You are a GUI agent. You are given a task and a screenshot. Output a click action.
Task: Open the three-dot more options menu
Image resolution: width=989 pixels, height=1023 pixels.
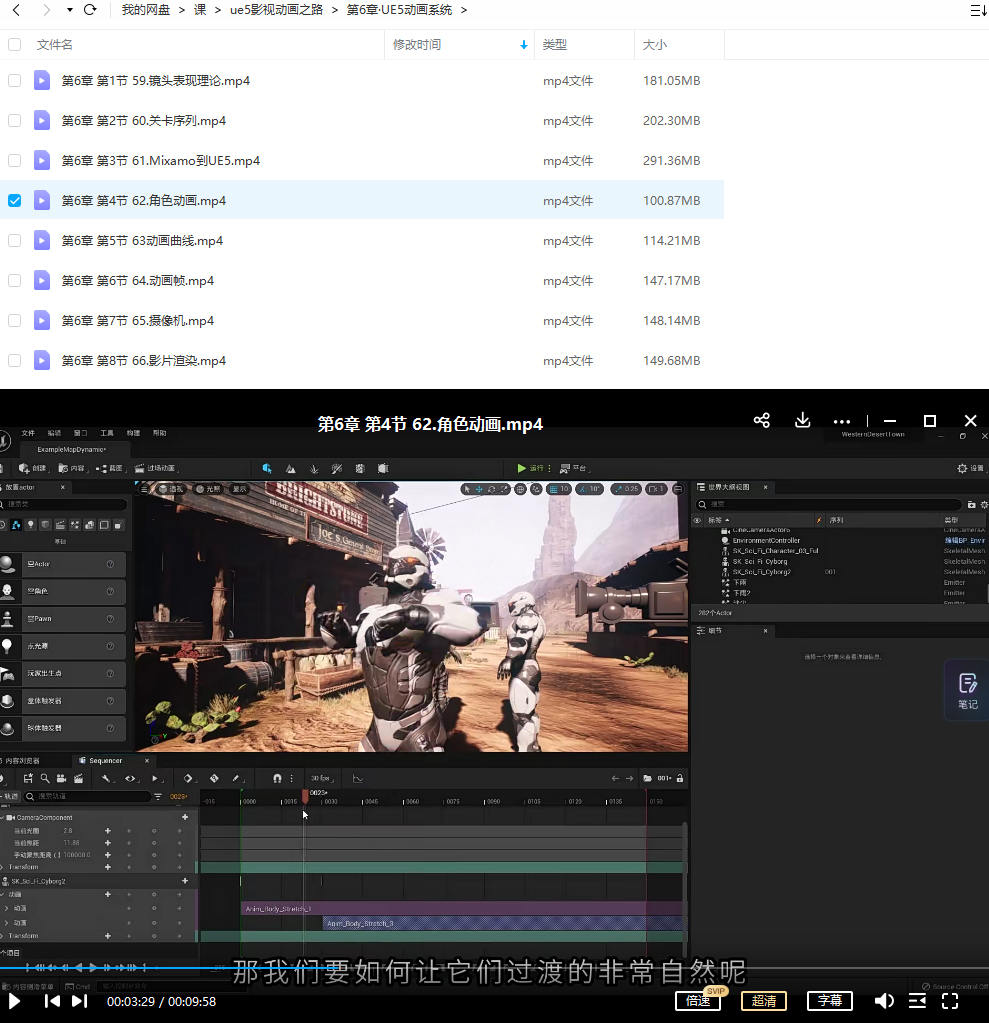(842, 422)
